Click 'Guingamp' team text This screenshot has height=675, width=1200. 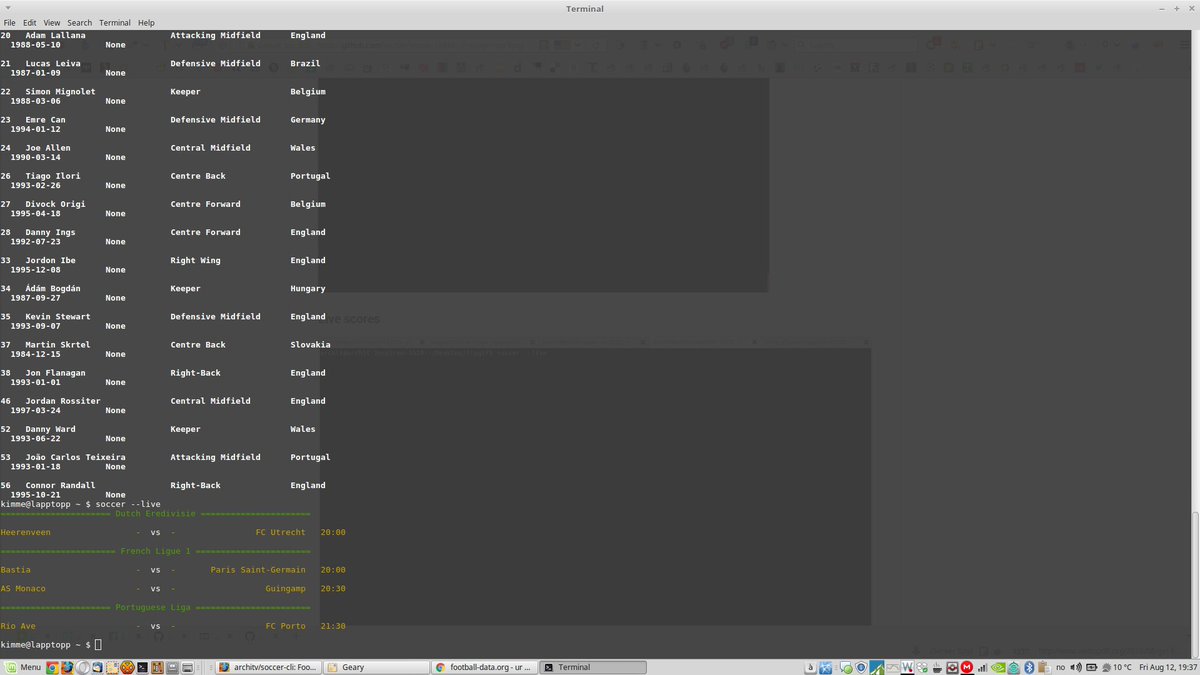286,588
